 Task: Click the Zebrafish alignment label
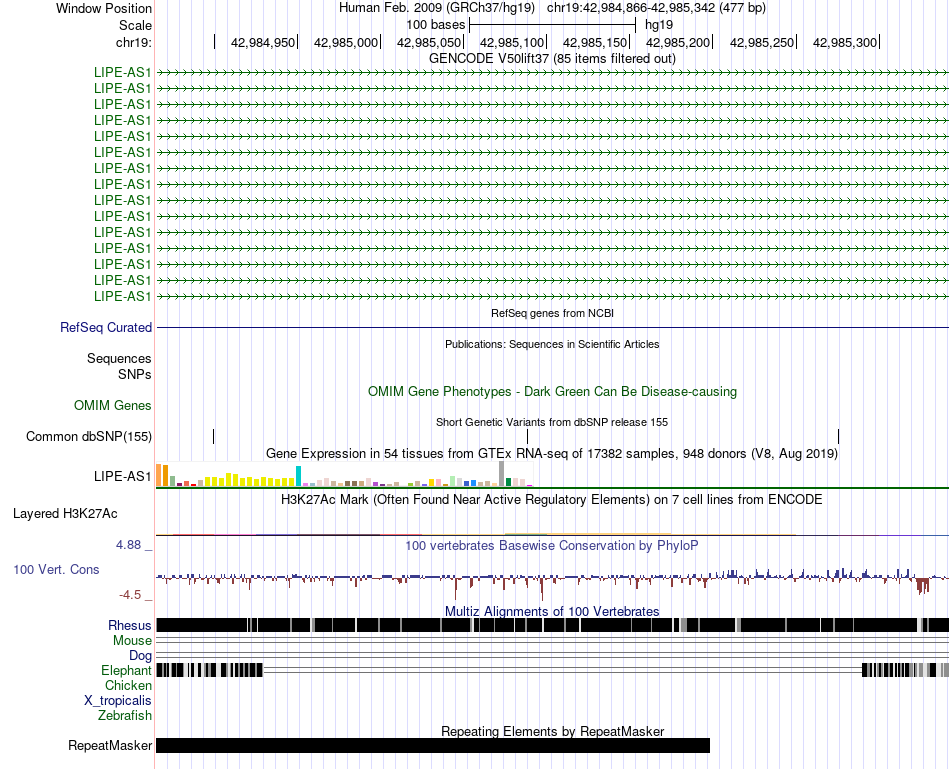coord(125,716)
